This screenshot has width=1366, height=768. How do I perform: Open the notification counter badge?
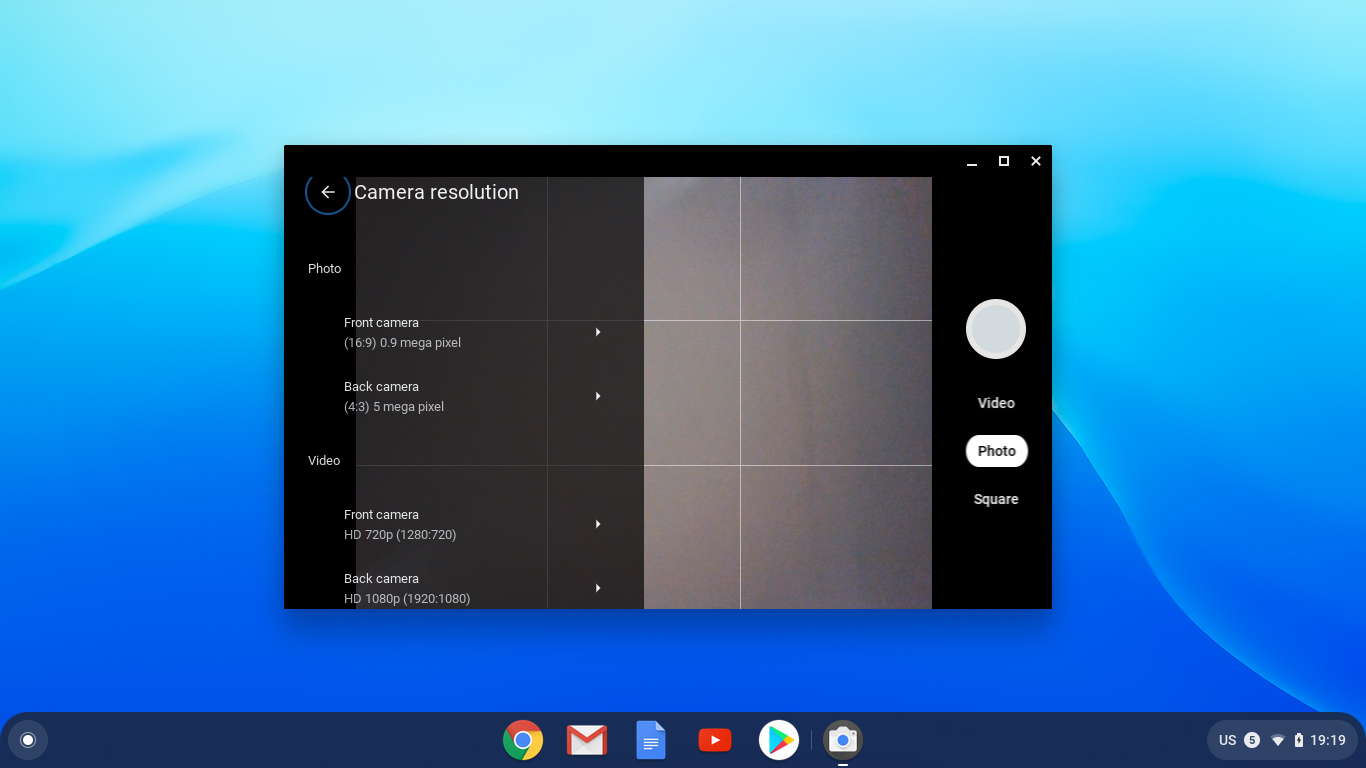coord(1252,740)
